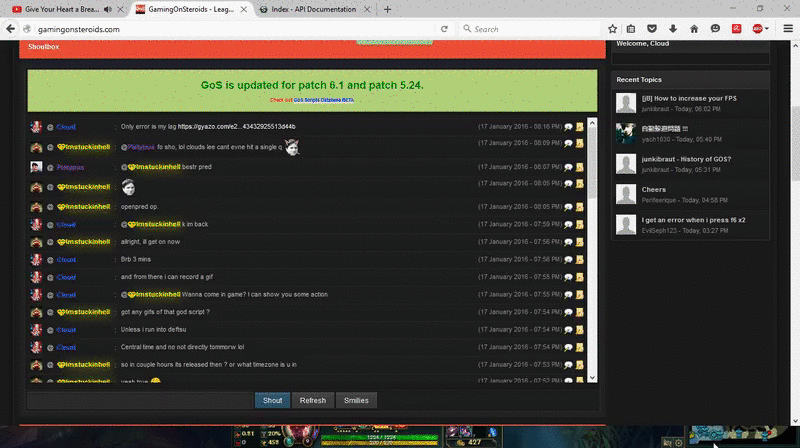Image resolution: width=800 pixels, height=448 pixels.
Task: Click the Pompous avatar thumbnail
Action: coord(36,167)
